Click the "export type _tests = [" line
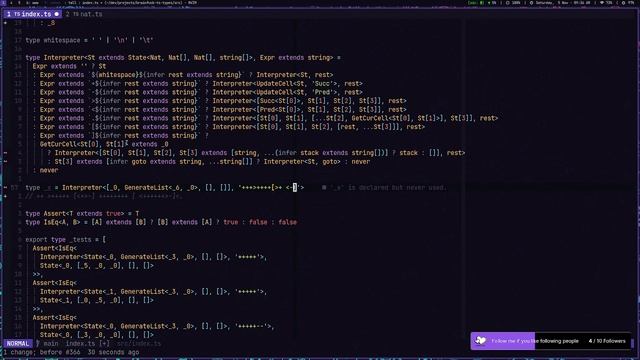This screenshot has height=360, width=640. pyautogui.click(x=65, y=240)
